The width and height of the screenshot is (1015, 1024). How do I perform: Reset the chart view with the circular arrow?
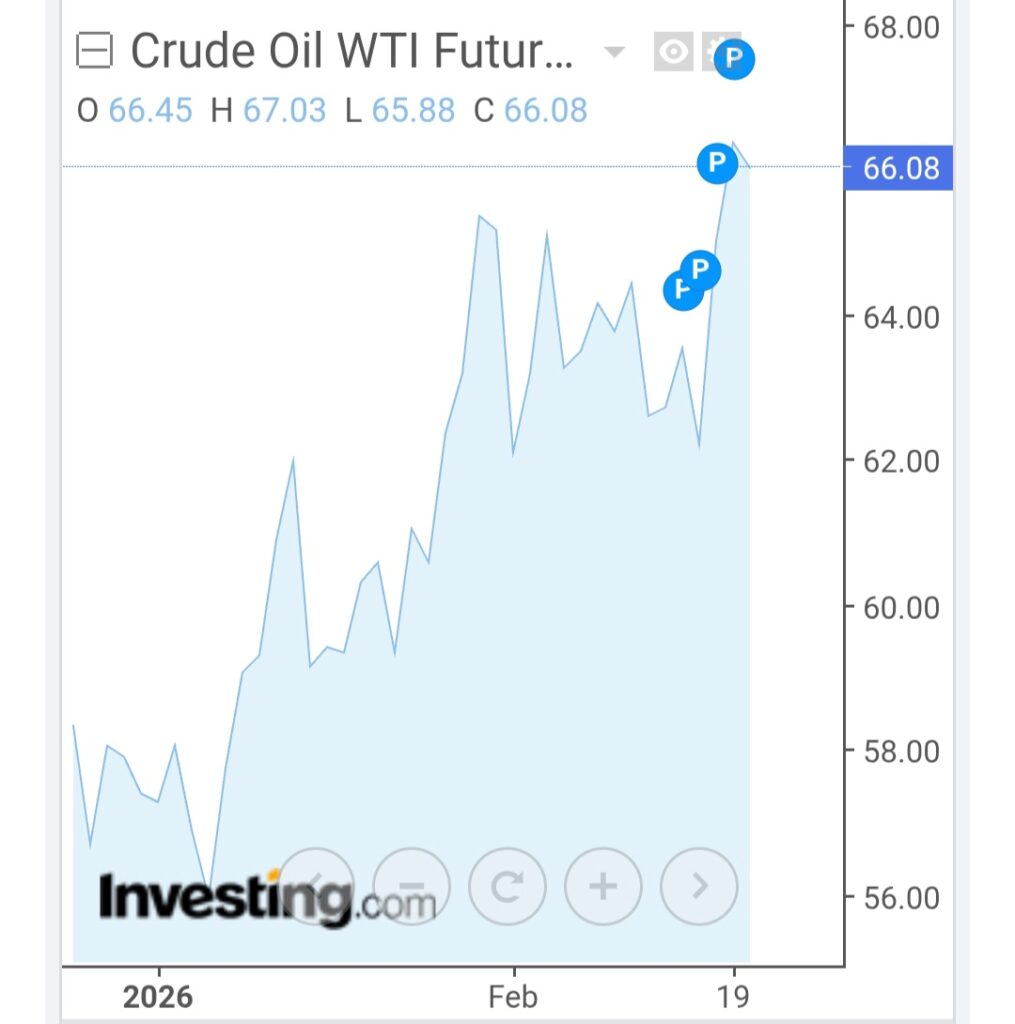coord(507,886)
